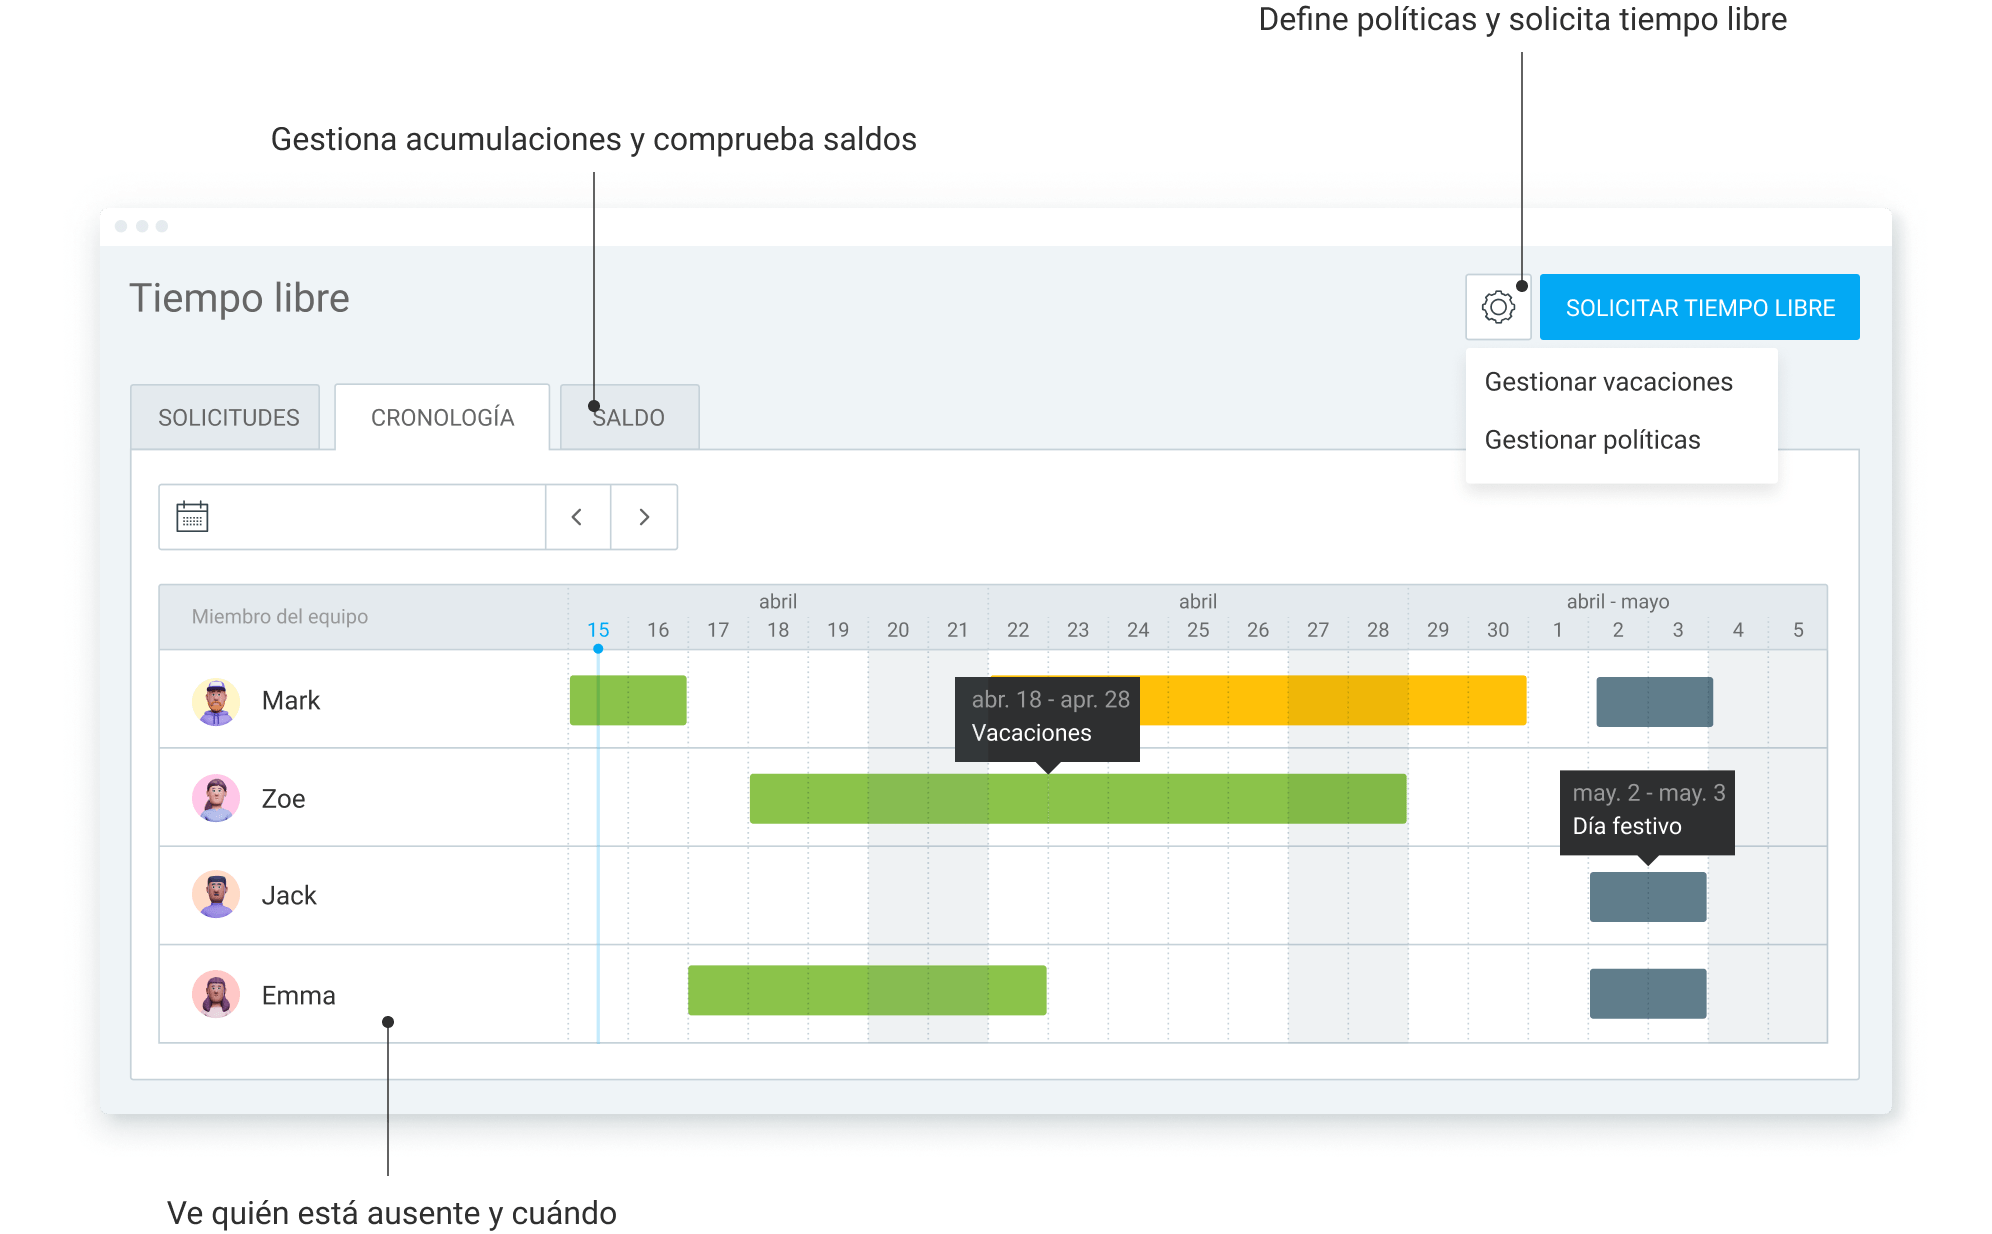Image resolution: width=1992 pixels, height=1234 pixels.
Task: Click Mark's green bar on April 15
Action: click(x=628, y=700)
